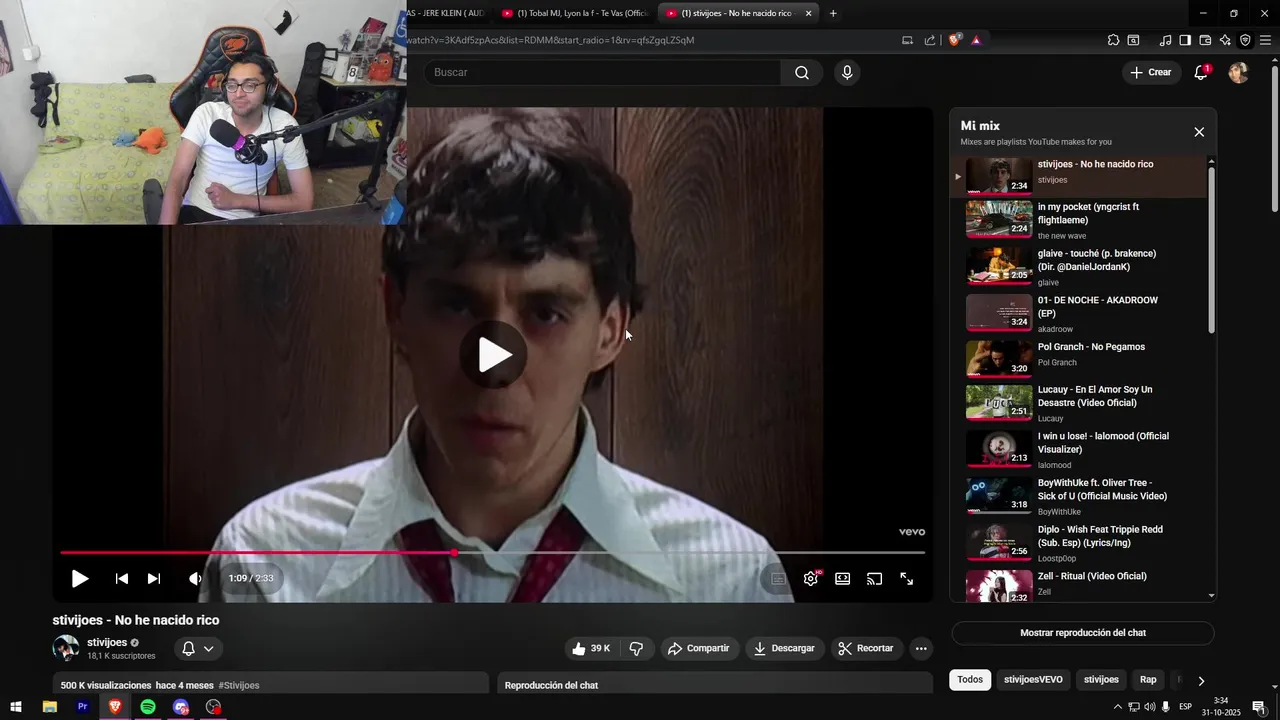Screen dimensions: 1280x720
Task: Click the Brave Shields lion icon
Action: pyautogui.click(x=955, y=40)
